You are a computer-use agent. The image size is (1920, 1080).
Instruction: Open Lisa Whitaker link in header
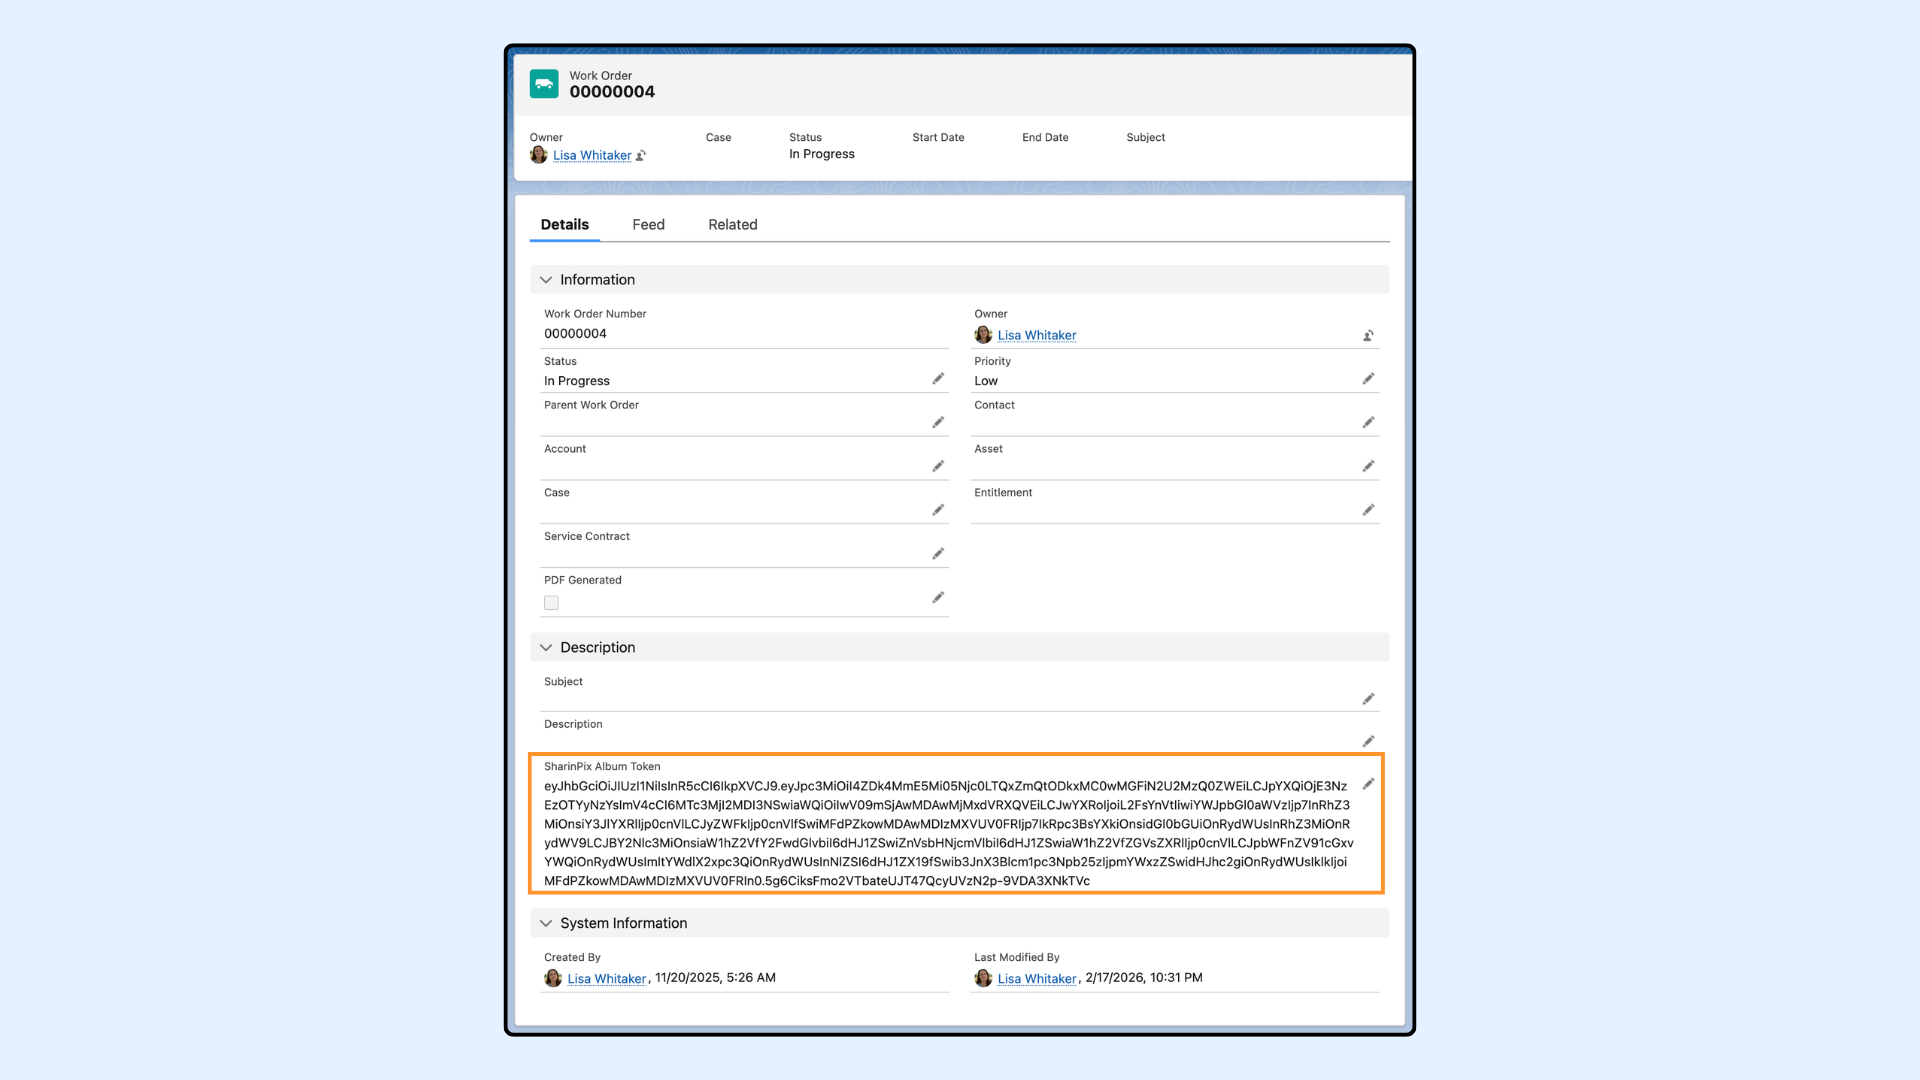pyautogui.click(x=592, y=156)
